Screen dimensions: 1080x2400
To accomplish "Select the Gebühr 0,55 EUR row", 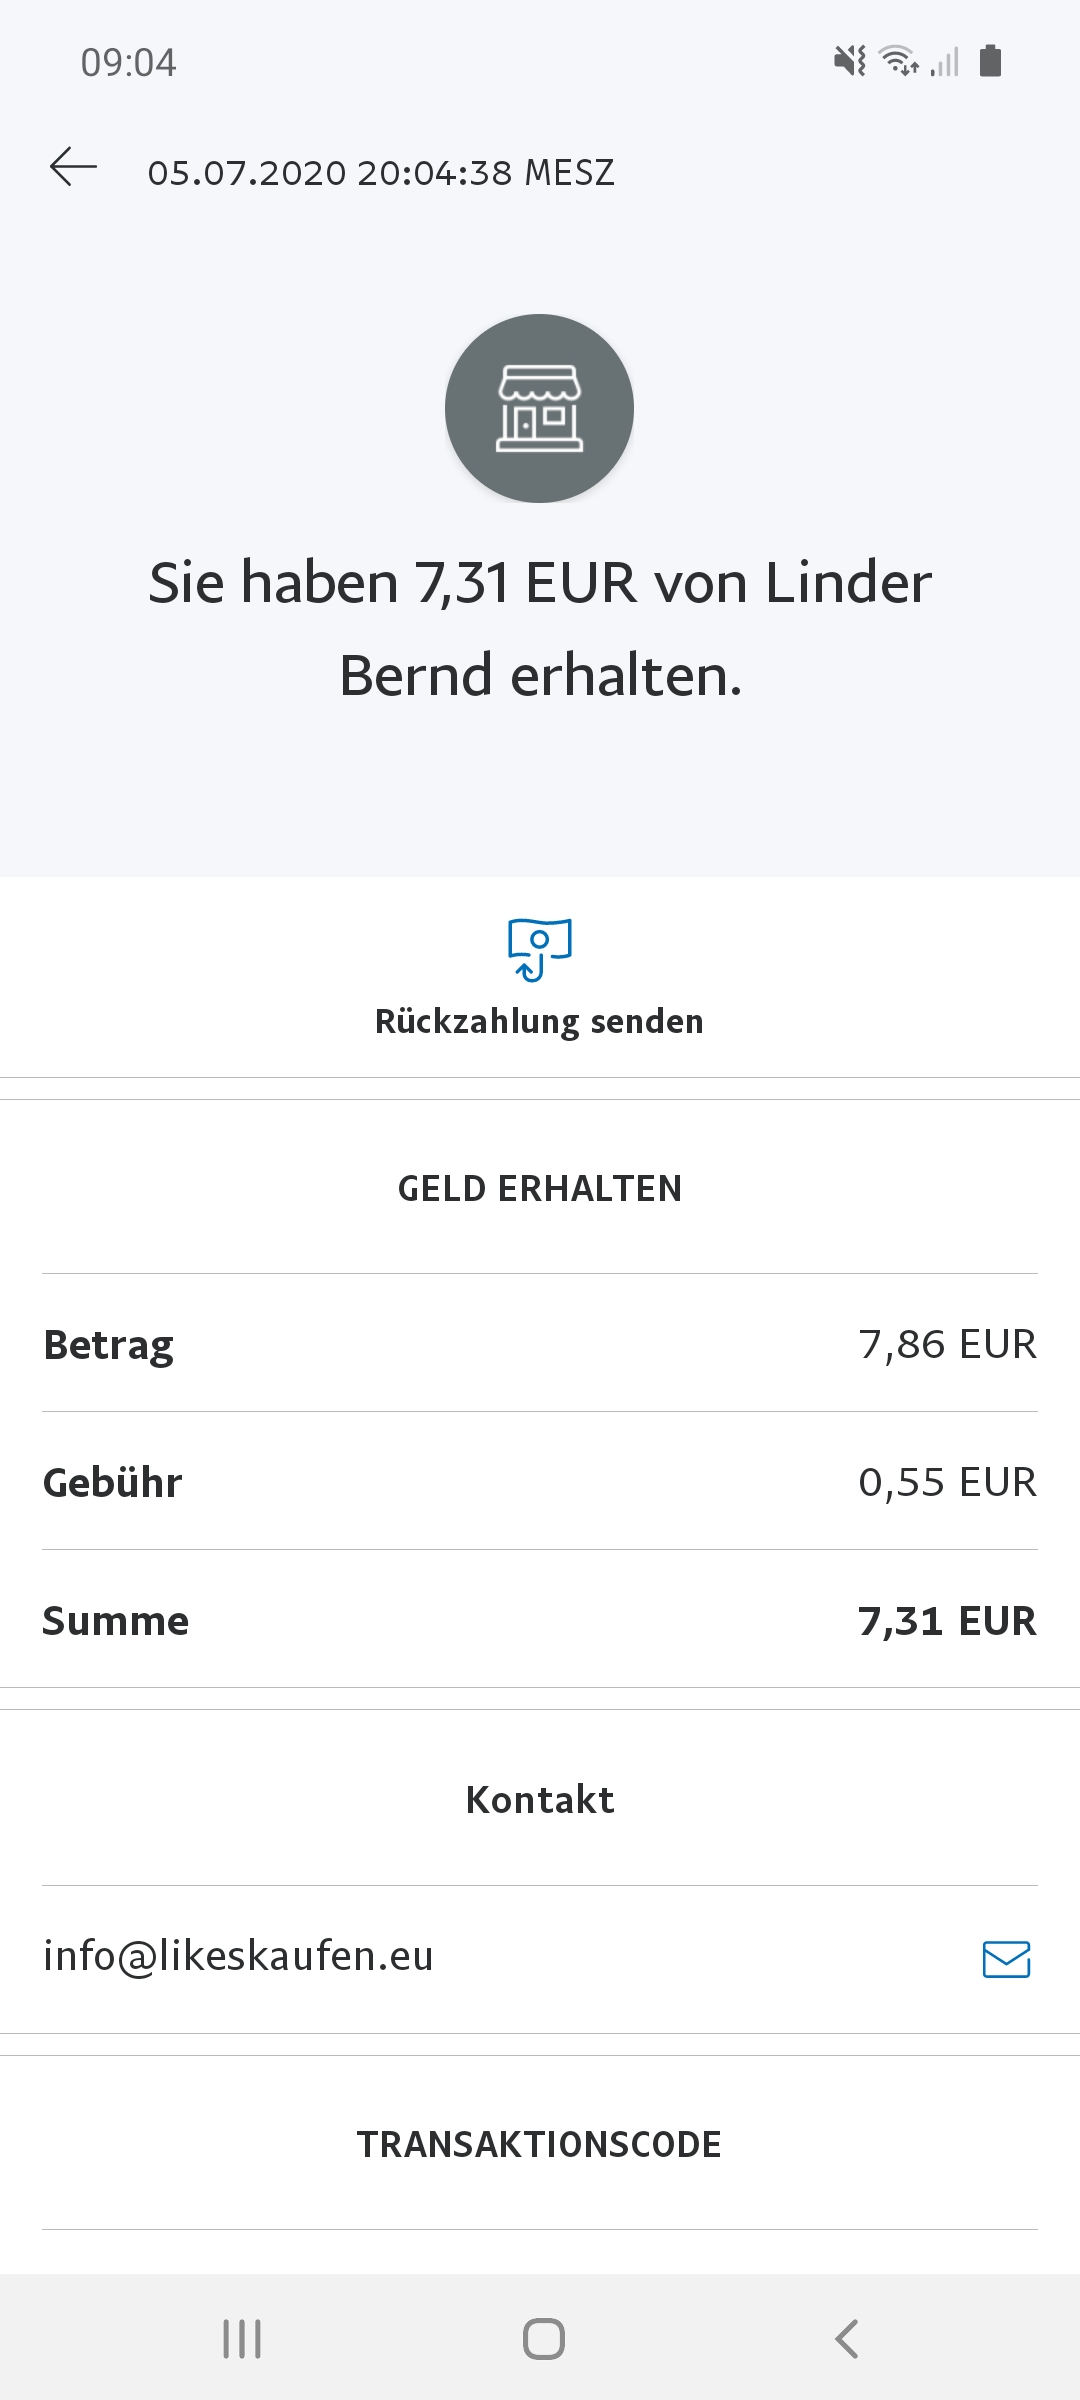I will coord(540,1482).
